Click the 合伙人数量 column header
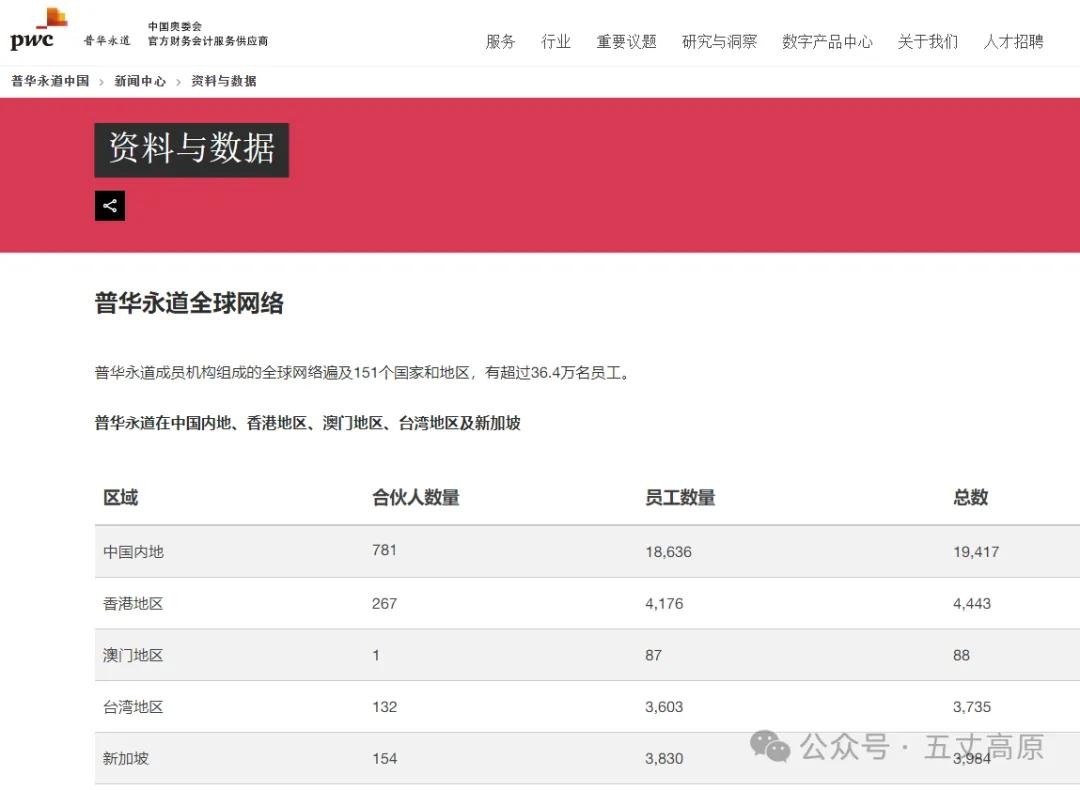The height and width of the screenshot is (790, 1080). point(415,497)
